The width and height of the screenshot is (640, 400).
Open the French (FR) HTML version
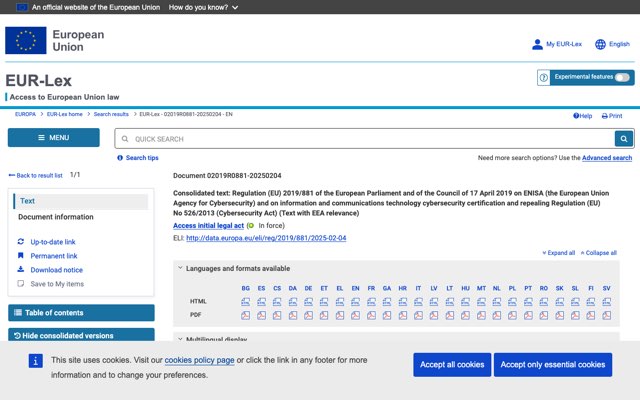pyautogui.click(x=371, y=302)
